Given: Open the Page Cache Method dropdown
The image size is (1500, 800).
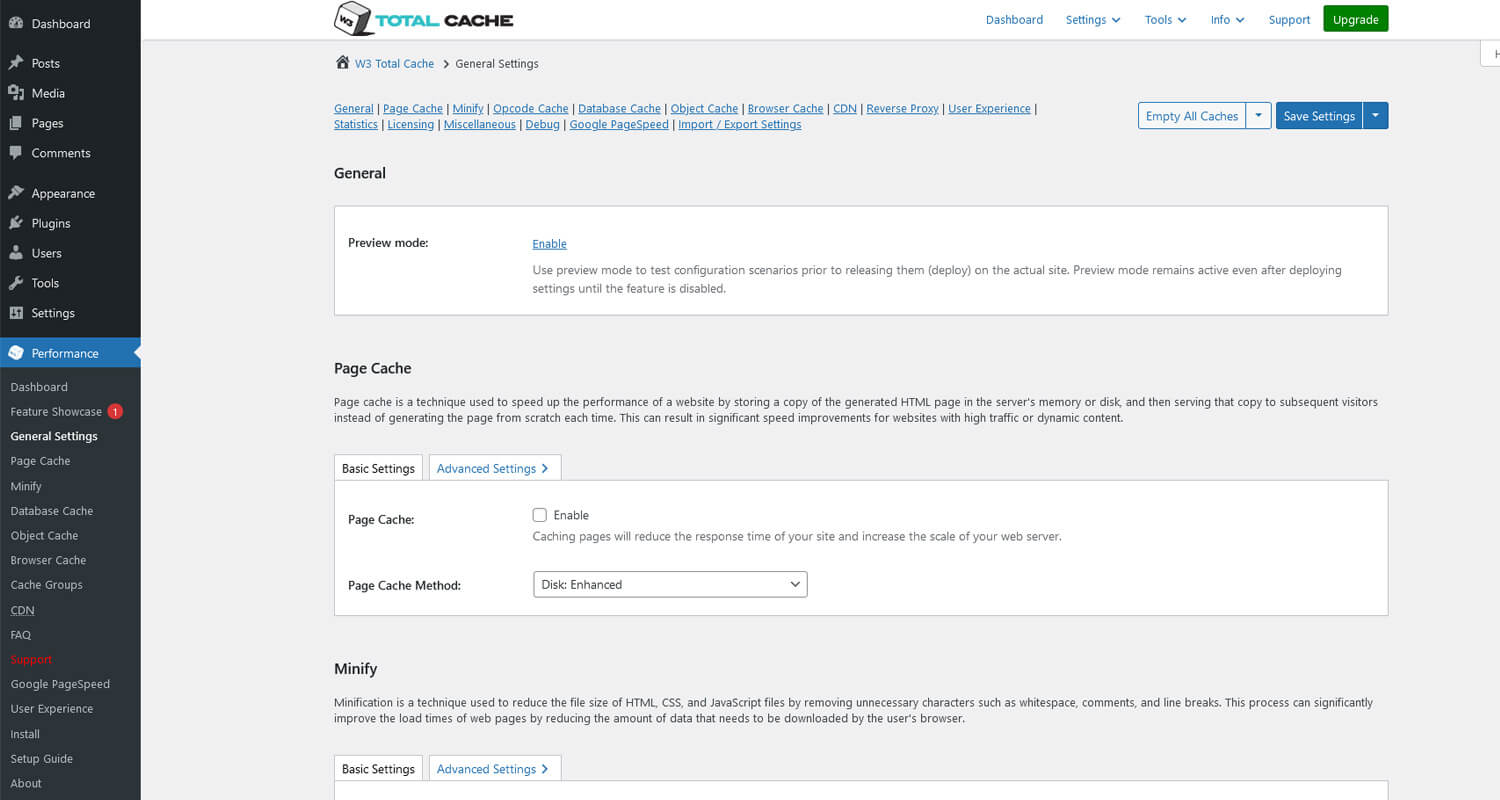Looking at the screenshot, I should (670, 584).
